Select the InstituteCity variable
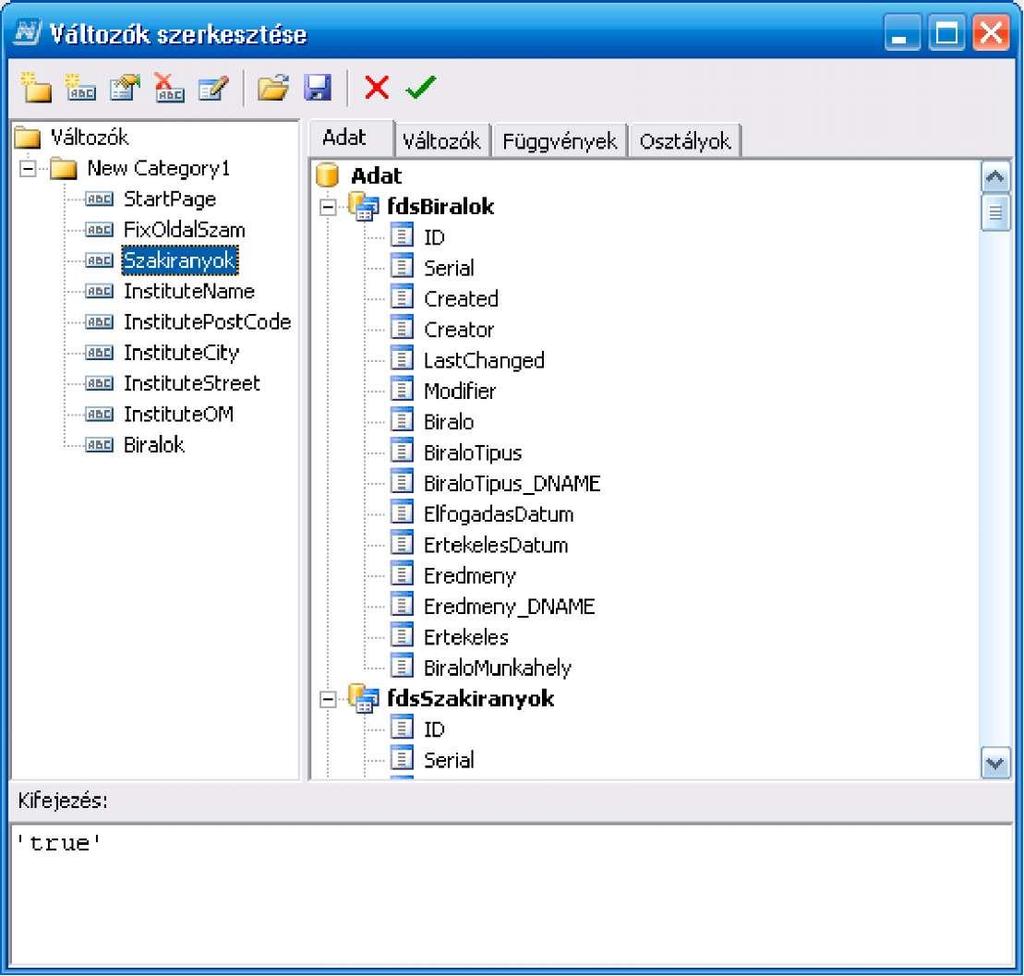1024x976 pixels. point(182,353)
